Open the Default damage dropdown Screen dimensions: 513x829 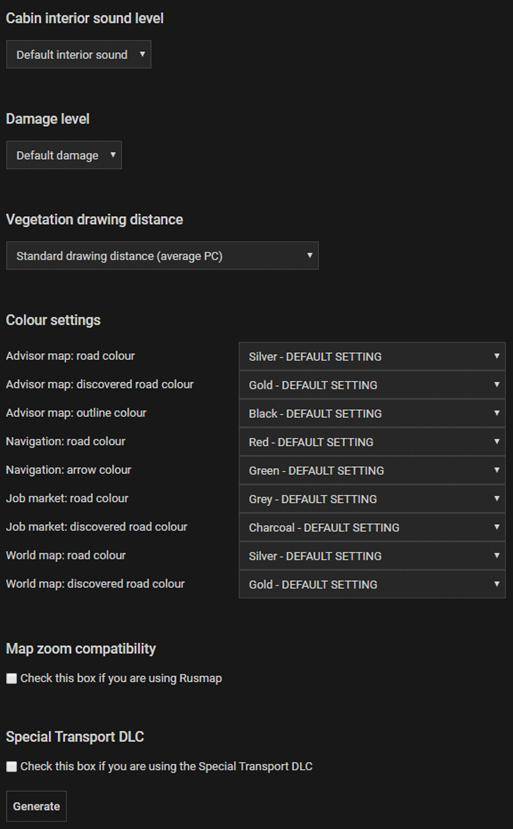click(x=63, y=155)
